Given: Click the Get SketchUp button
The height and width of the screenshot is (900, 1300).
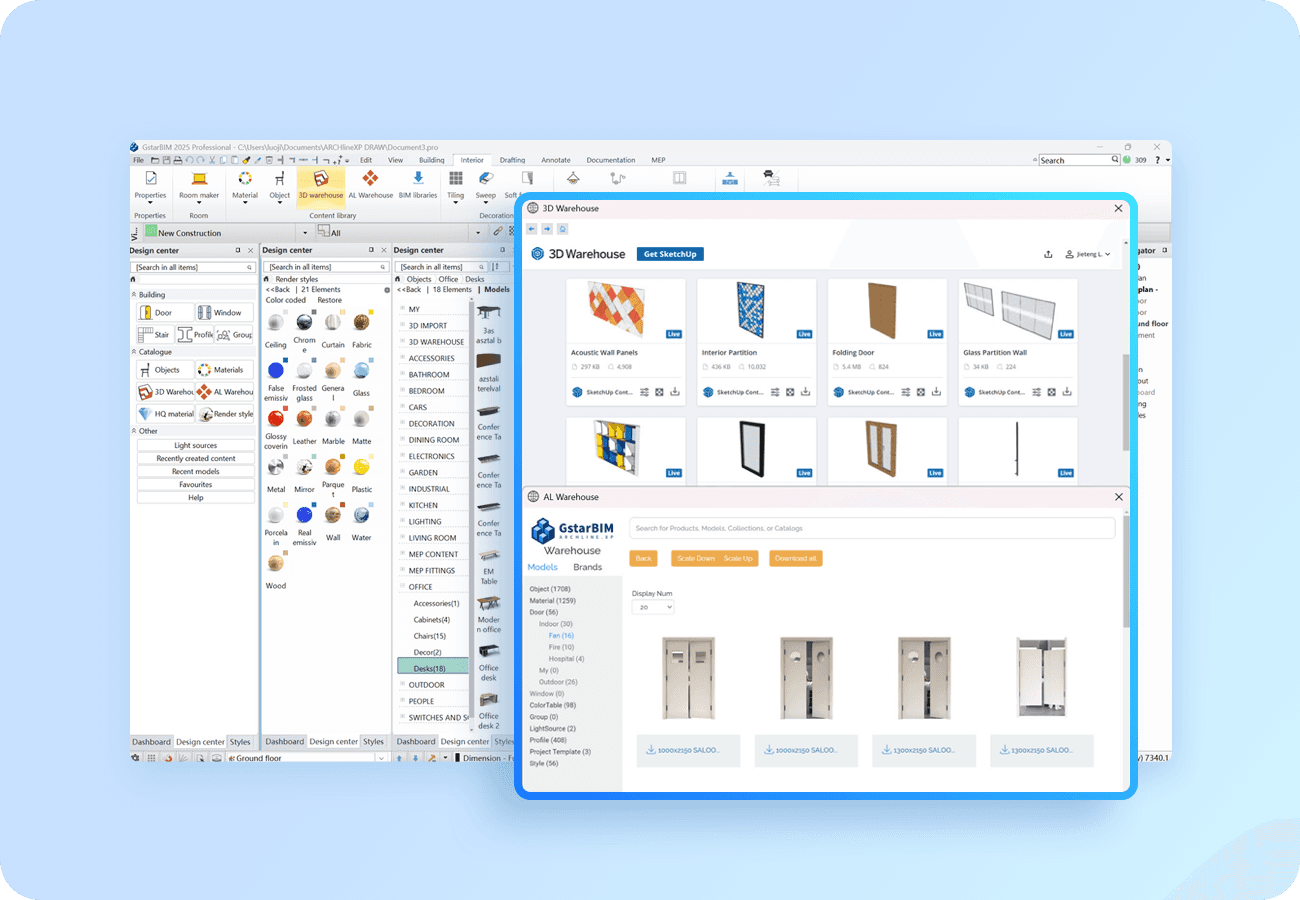Looking at the screenshot, I should click(x=670, y=254).
